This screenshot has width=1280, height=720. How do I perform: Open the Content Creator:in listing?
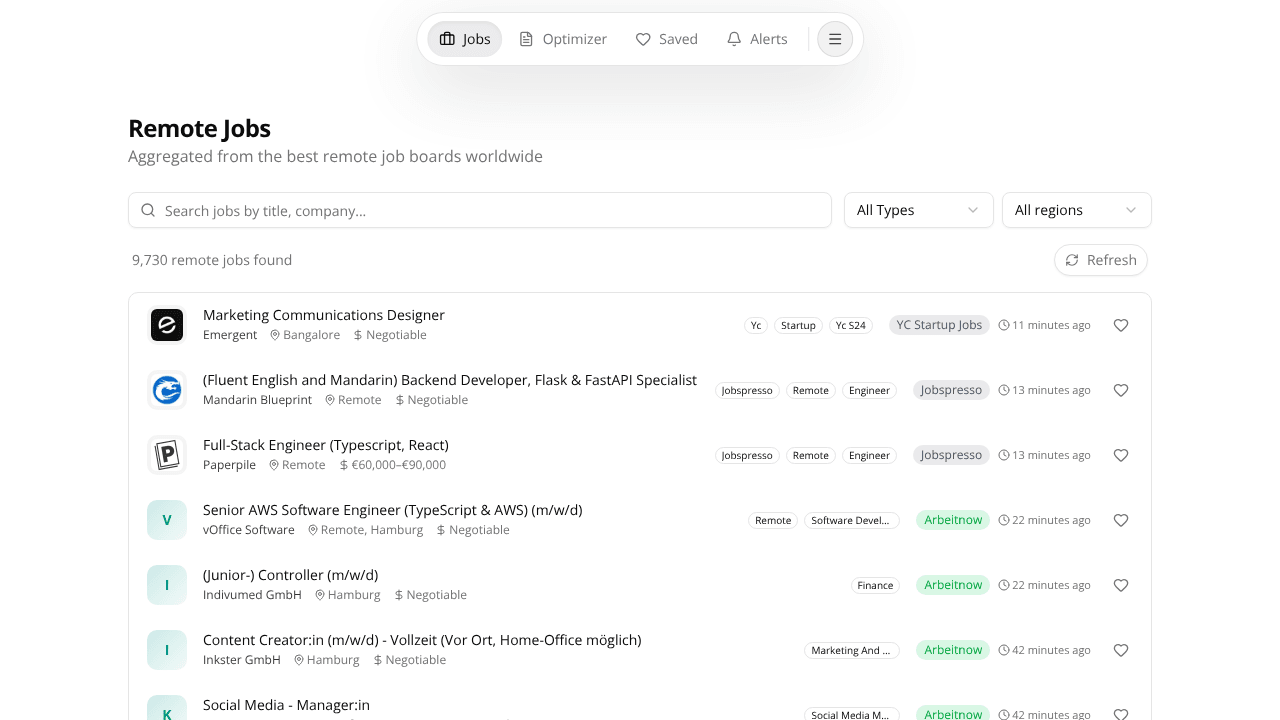click(422, 640)
